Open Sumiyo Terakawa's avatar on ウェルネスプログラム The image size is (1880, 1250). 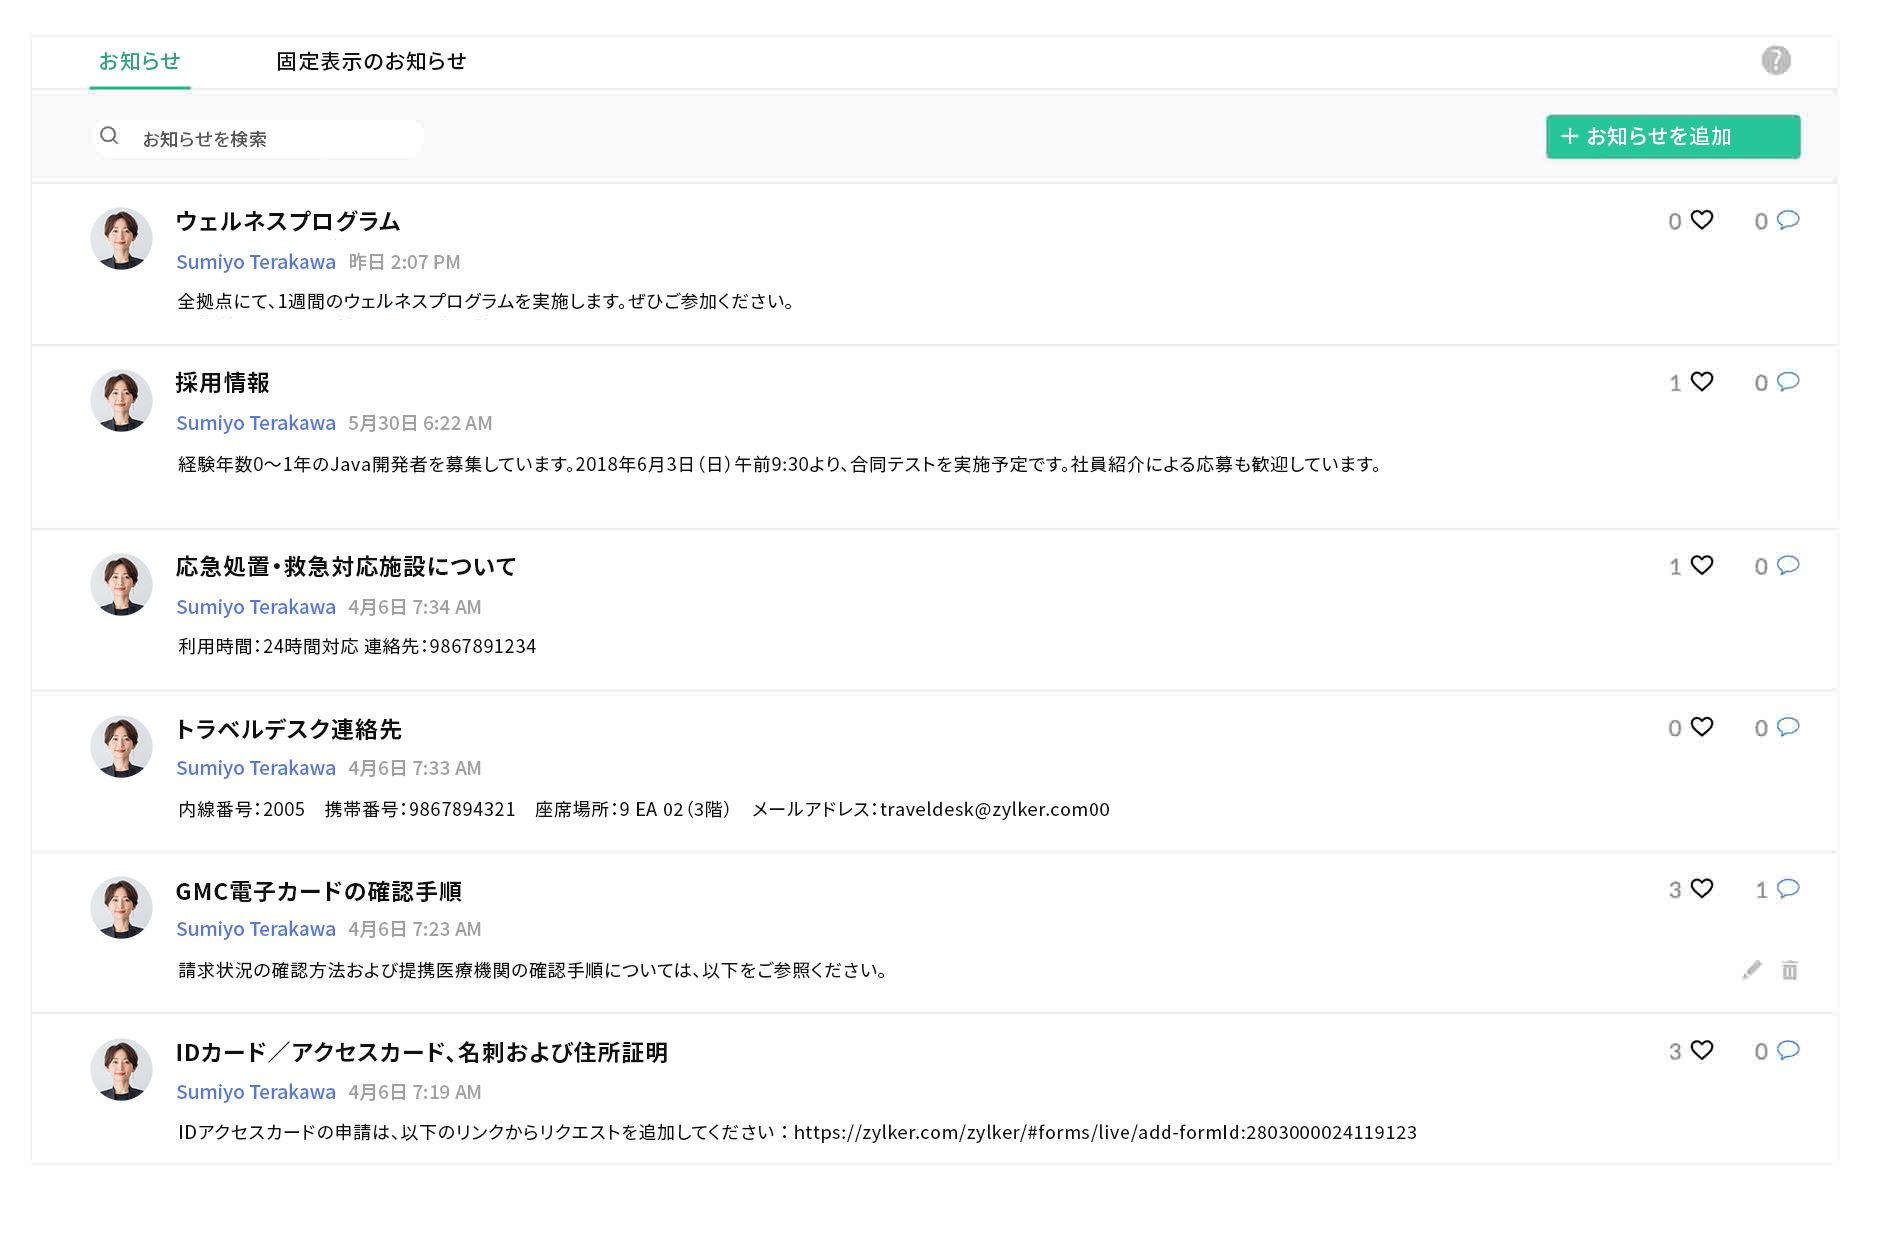coord(121,238)
